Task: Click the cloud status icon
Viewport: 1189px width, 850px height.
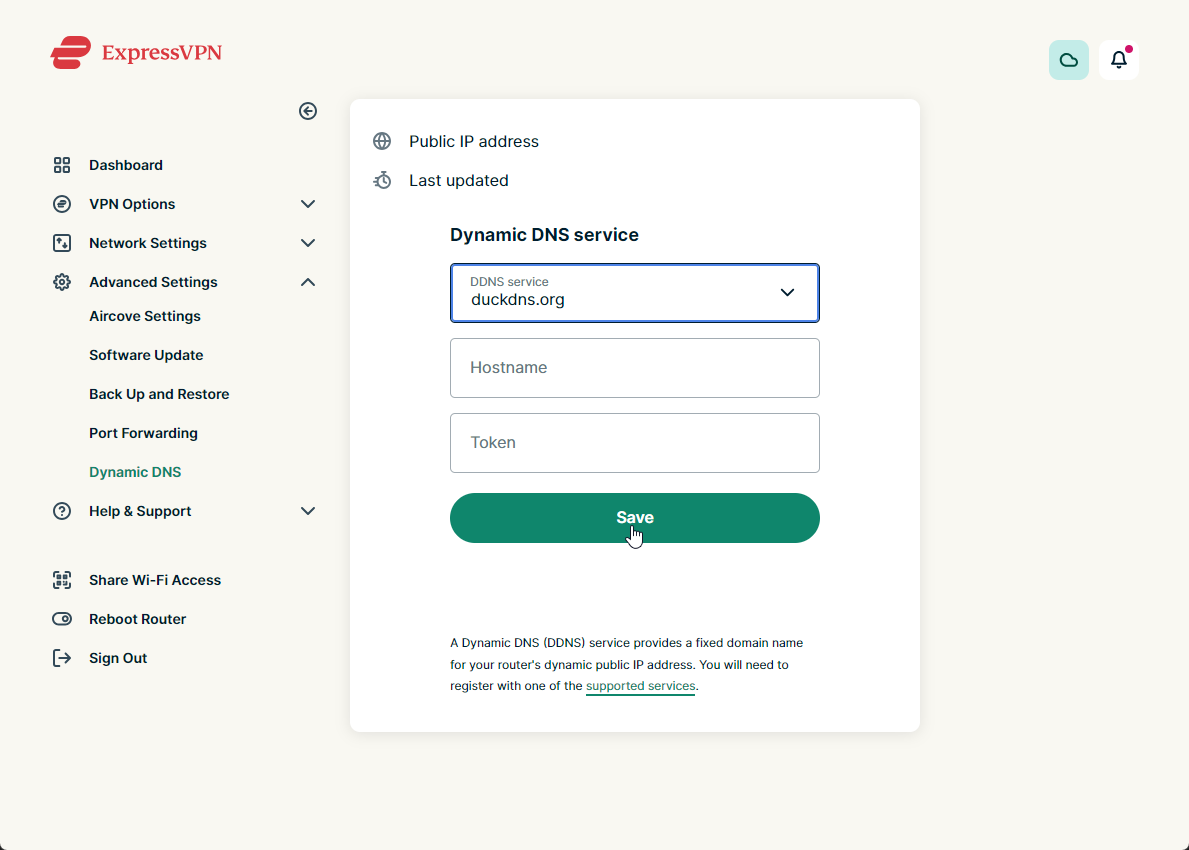Action: pyautogui.click(x=1068, y=60)
